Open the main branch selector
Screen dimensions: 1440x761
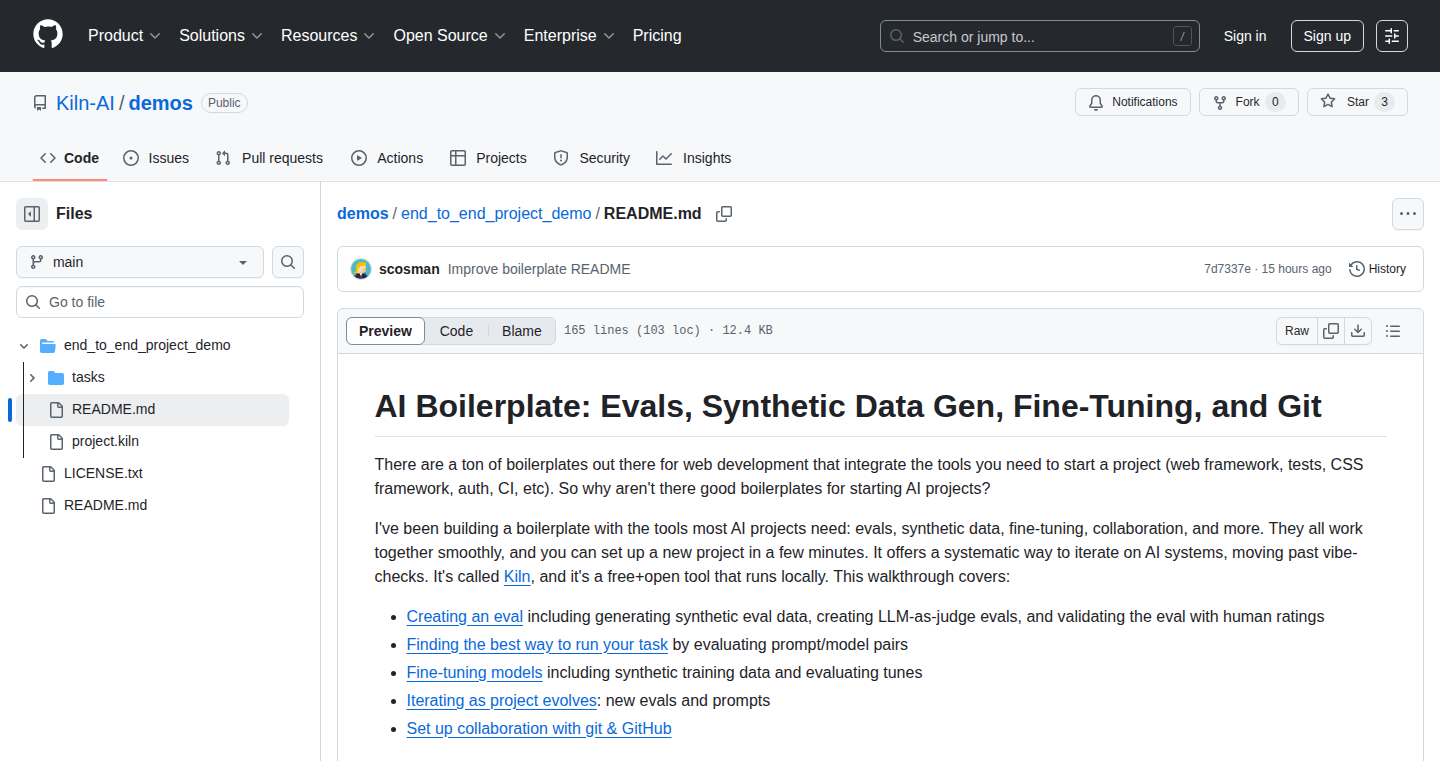coord(140,262)
